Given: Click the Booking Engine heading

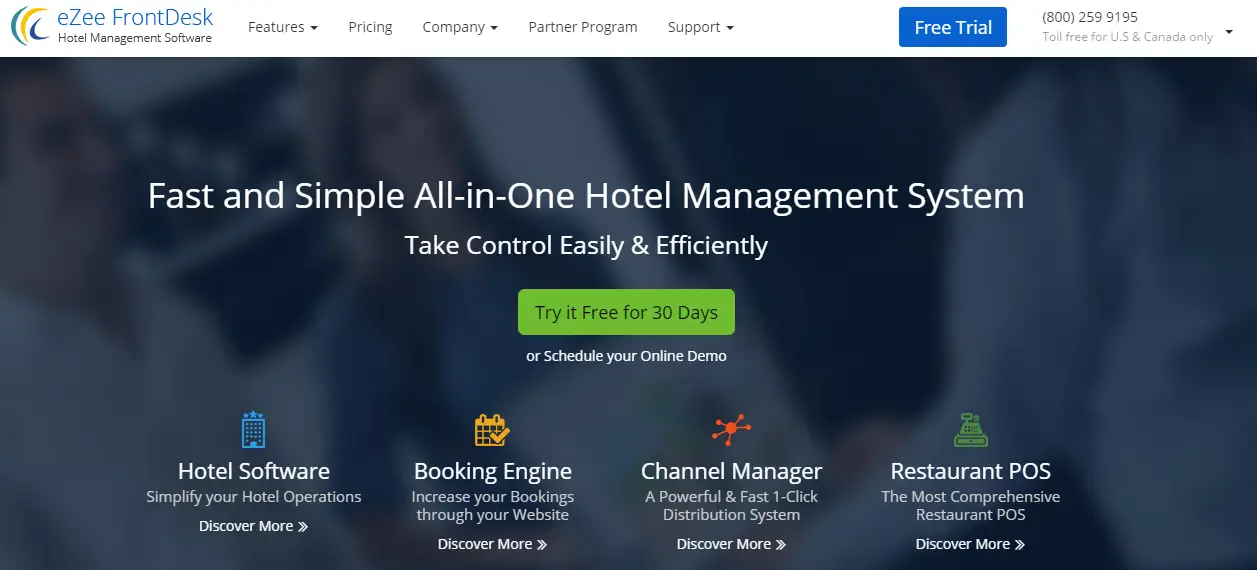Looking at the screenshot, I should coord(493,471).
